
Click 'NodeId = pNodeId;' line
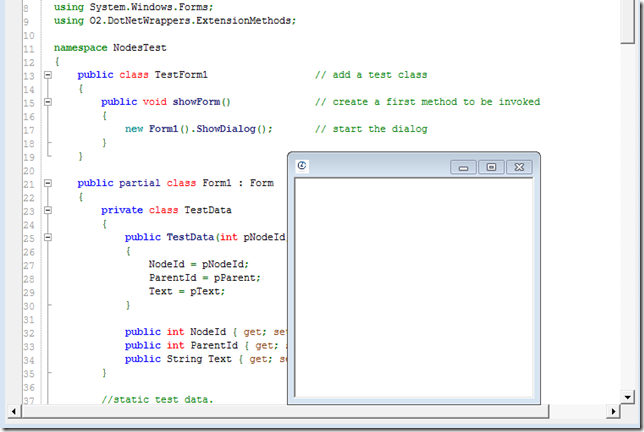pyautogui.click(x=199, y=264)
